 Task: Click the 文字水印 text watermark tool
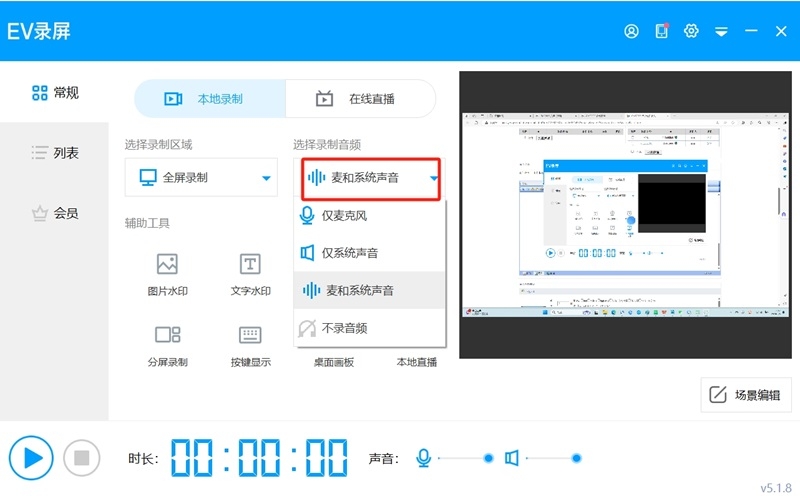(250, 275)
